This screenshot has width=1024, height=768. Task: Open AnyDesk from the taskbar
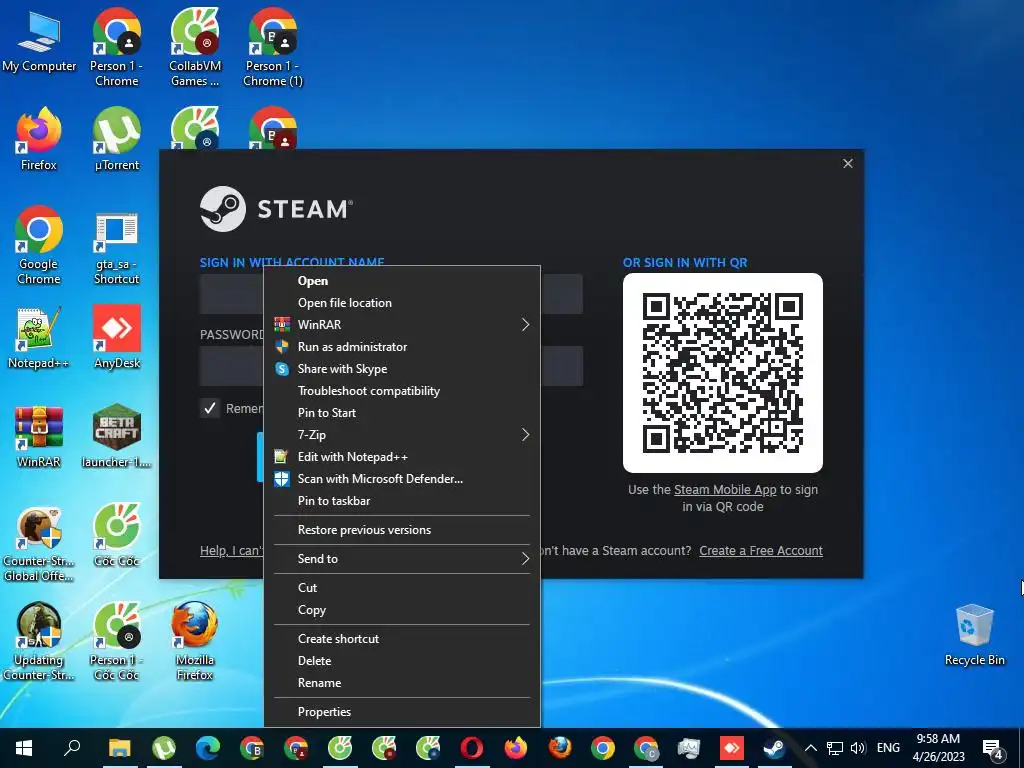[731, 748]
